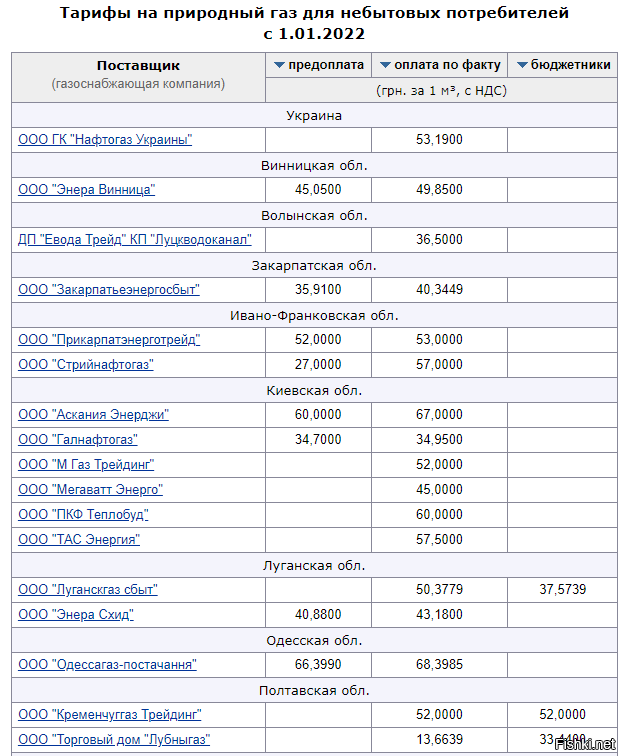This screenshot has height=756, width=621.
Task: Select Стрийнафтогаз price 57,0000
Action: pos(439,365)
